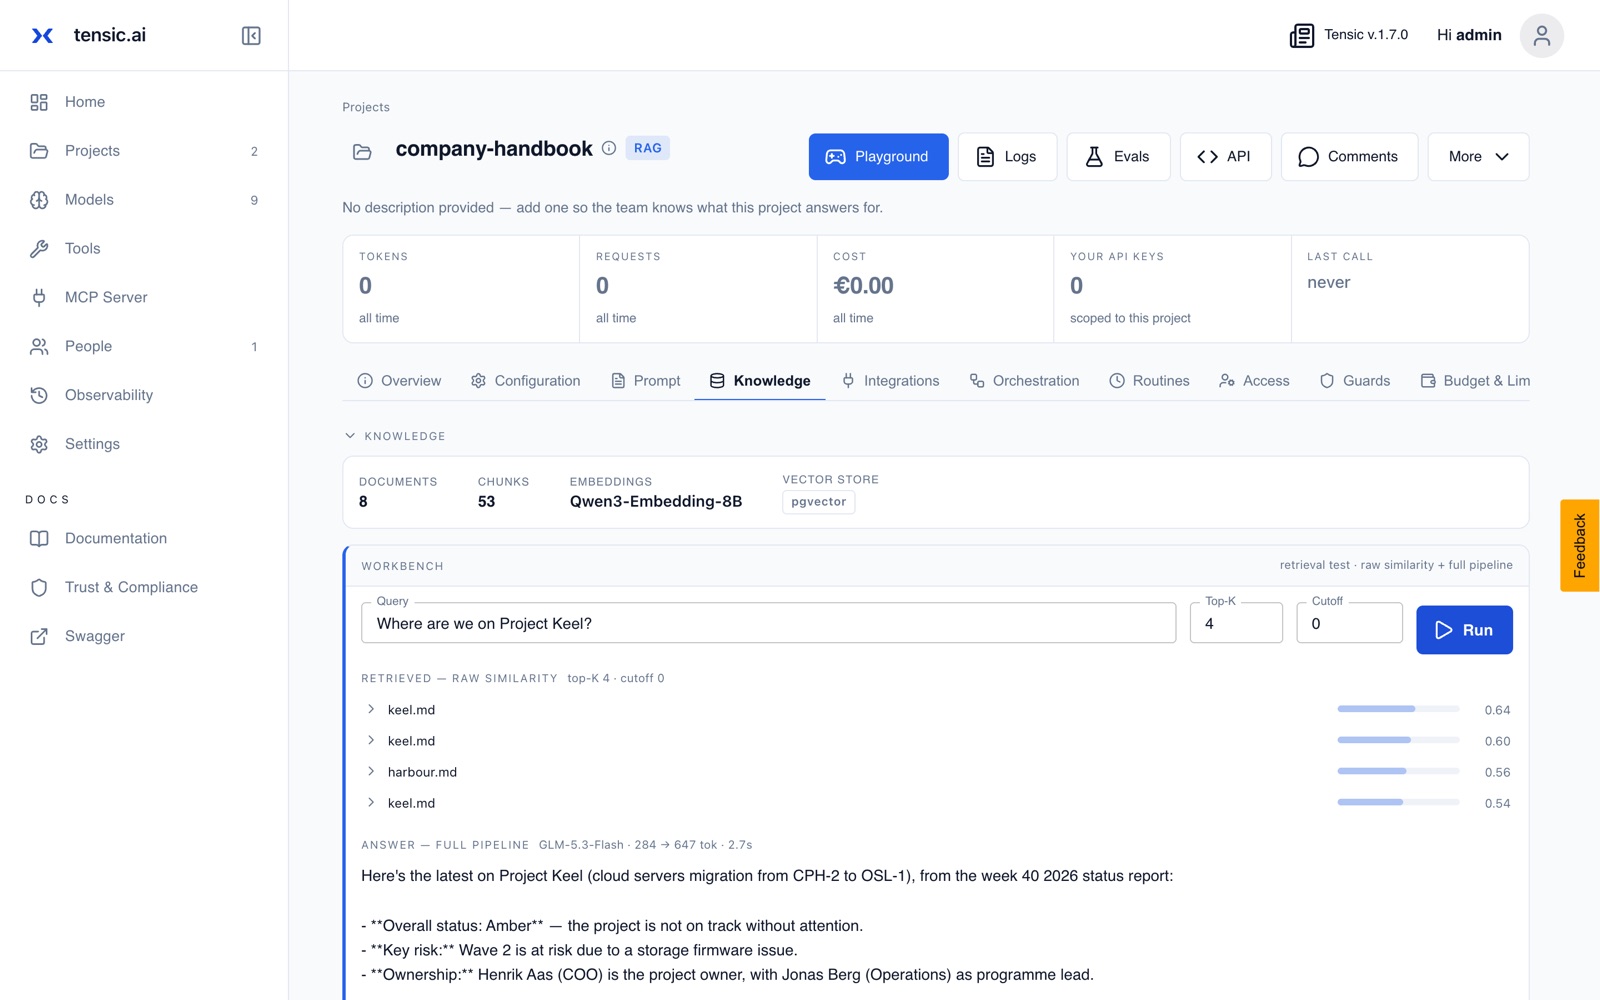Collapse the sidebar with the panel icon
Image resolution: width=1600 pixels, height=1000 pixels.
(251, 36)
